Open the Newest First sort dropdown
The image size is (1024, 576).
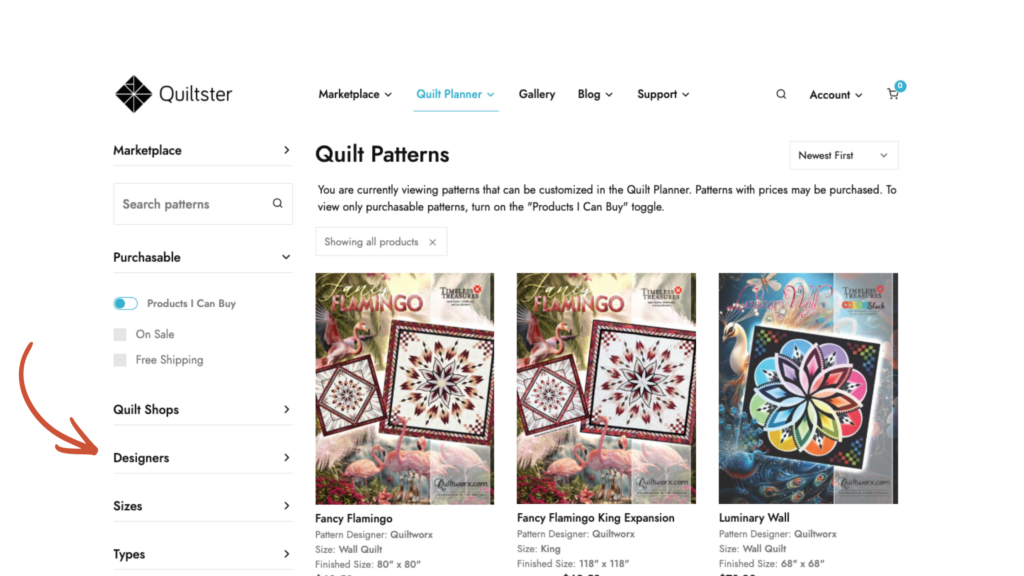click(x=843, y=155)
